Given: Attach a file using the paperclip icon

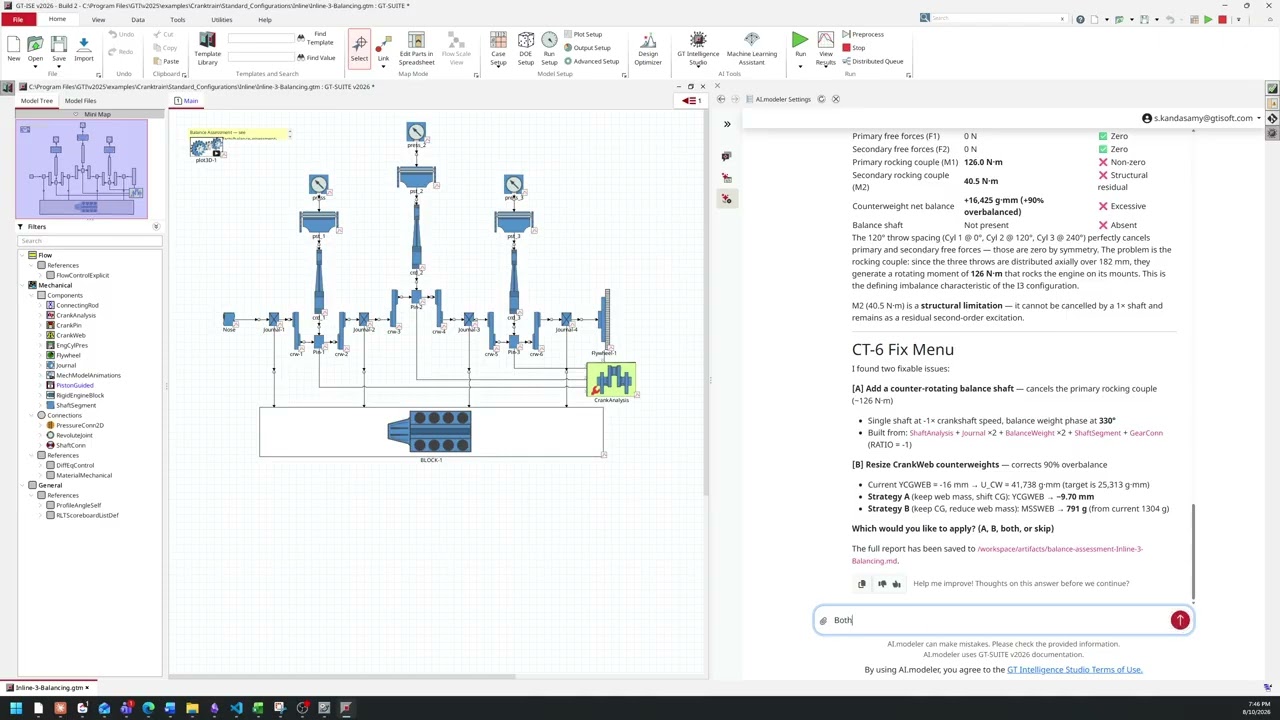Looking at the screenshot, I should [823, 621].
